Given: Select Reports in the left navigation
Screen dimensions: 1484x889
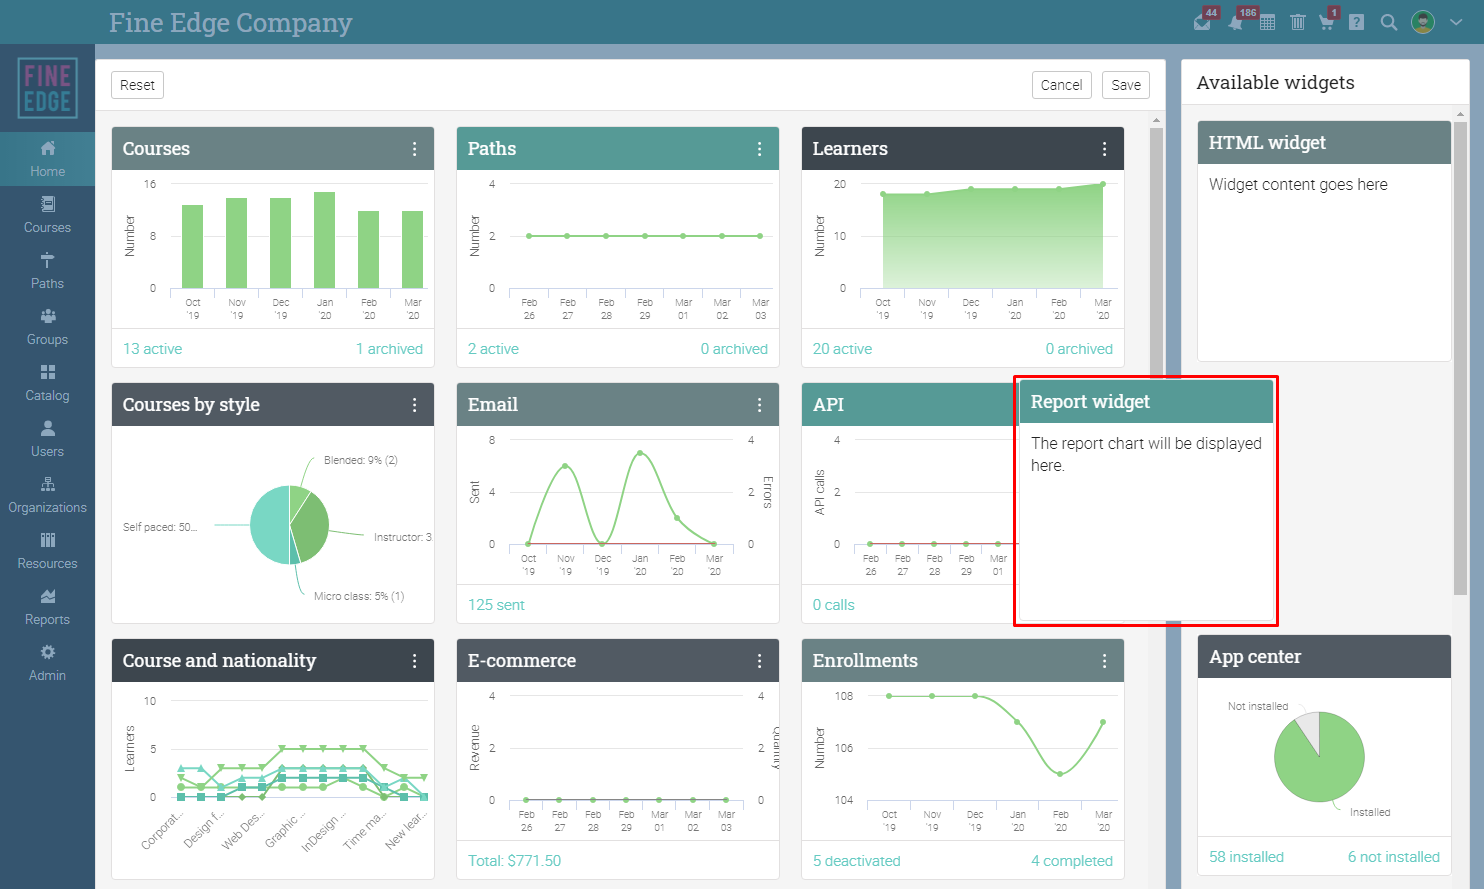Looking at the screenshot, I should pos(47,607).
